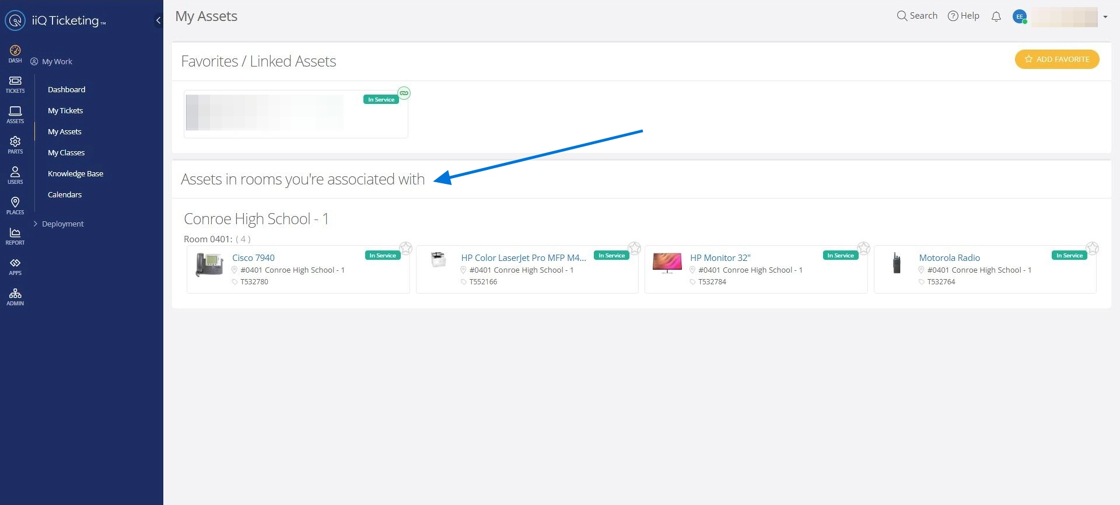
Task: Expand the Deployment section
Action: [59, 224]
